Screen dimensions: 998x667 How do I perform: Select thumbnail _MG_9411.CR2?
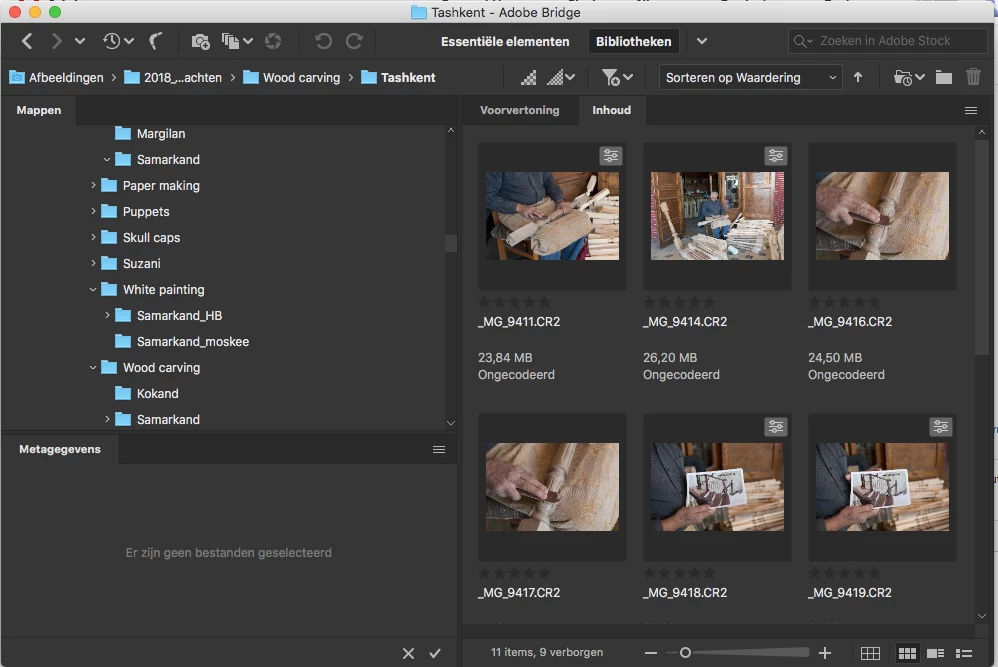tap(552, 216)
